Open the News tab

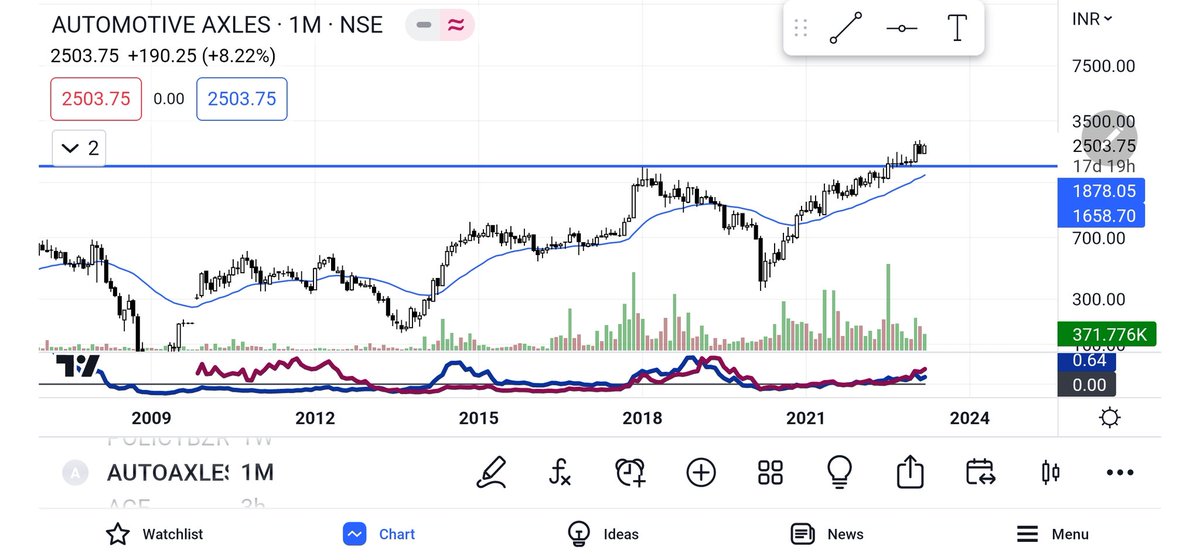[827, 534]
